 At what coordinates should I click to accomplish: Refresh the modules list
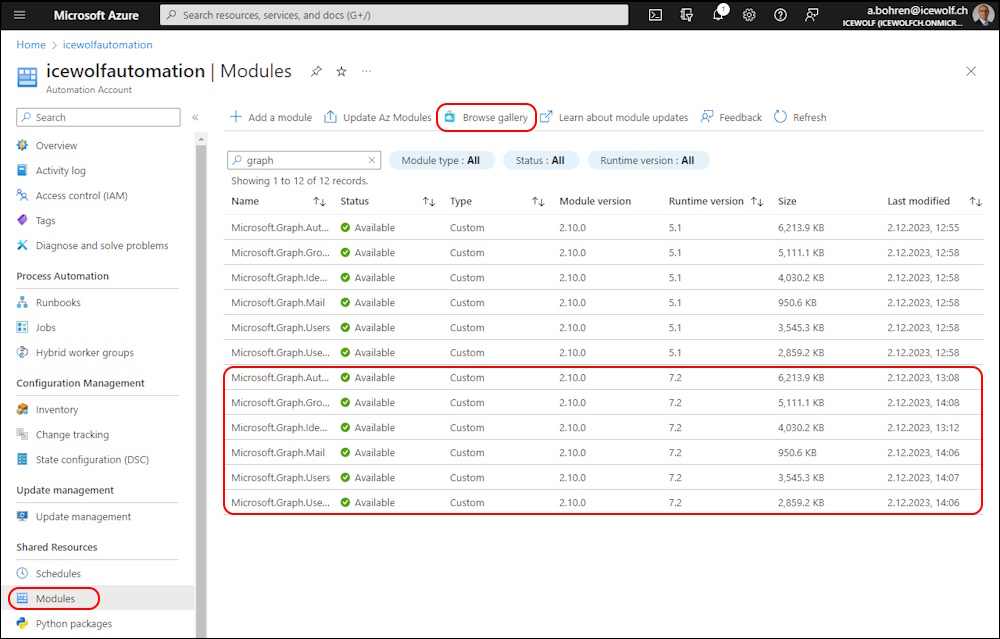pos(800,117)
